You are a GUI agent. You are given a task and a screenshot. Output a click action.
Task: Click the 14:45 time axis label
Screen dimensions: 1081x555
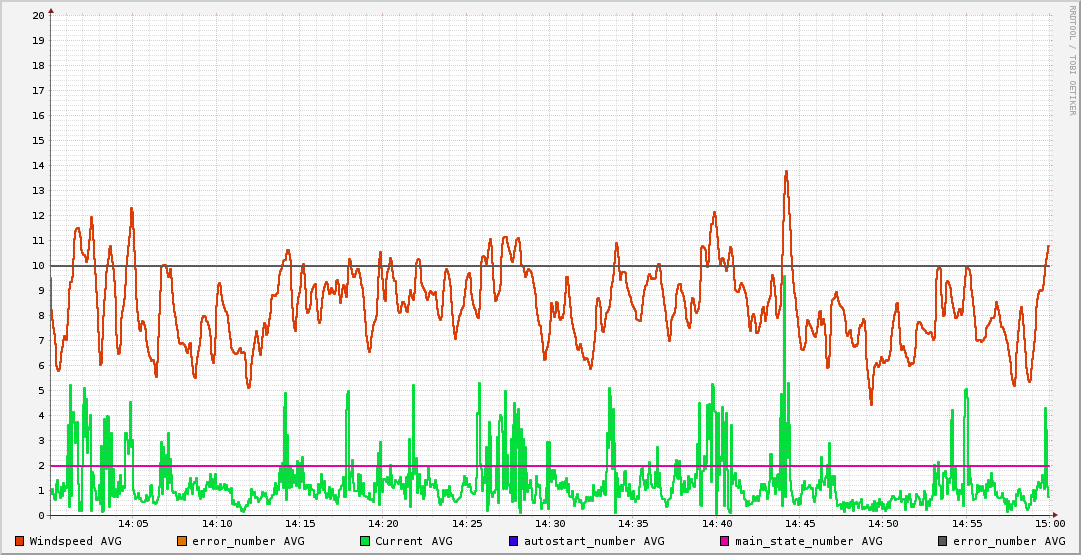coord(800,524)
